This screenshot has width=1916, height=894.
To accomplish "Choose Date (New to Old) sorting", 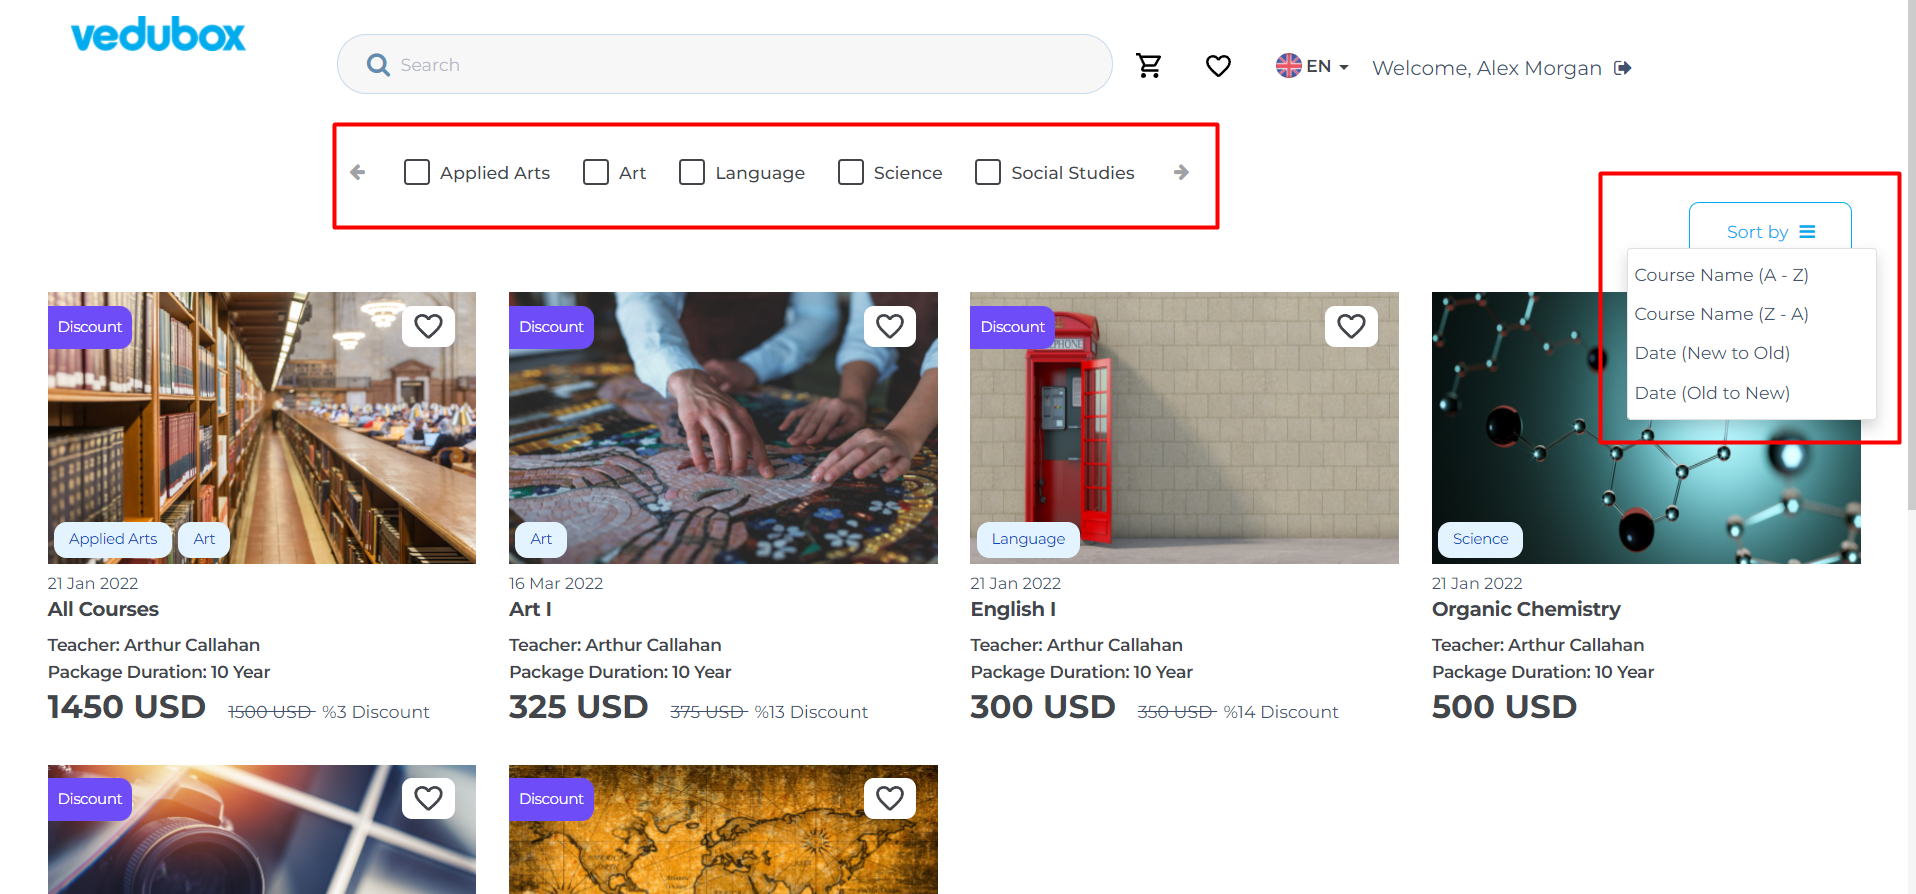I will [x=1712, y=353].
